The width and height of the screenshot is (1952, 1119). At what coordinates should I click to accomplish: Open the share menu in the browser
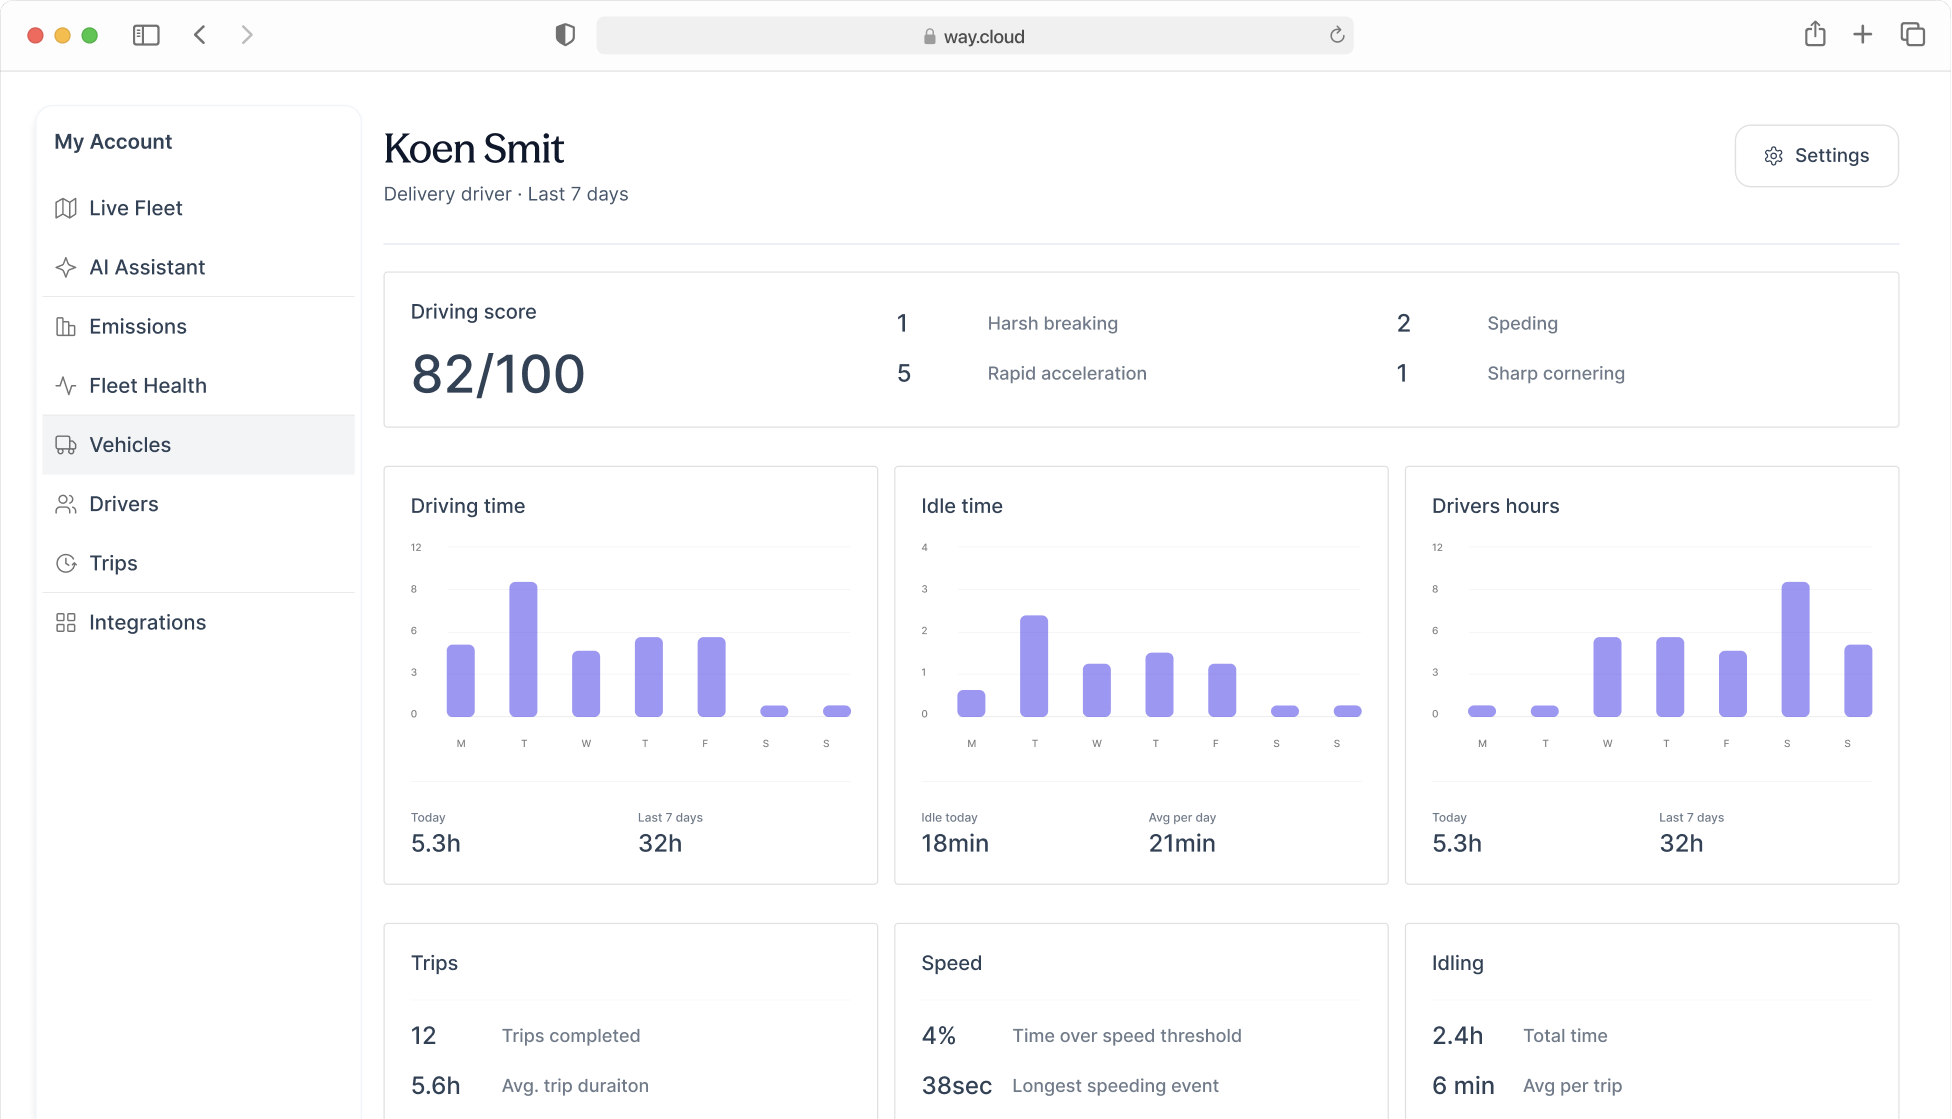point(1815,34)
